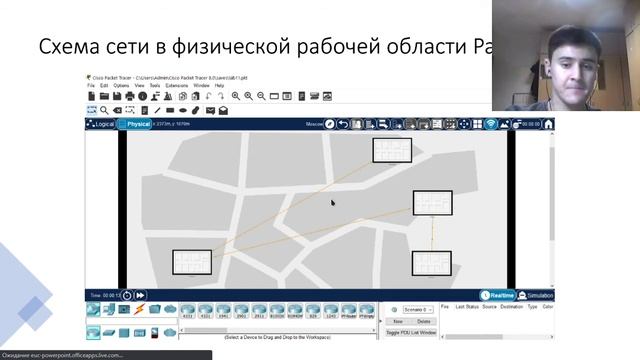Select the End Devices category icon
Image resolution: width=640 pixels, height=360 pixels.
click(x=109, y=309)
